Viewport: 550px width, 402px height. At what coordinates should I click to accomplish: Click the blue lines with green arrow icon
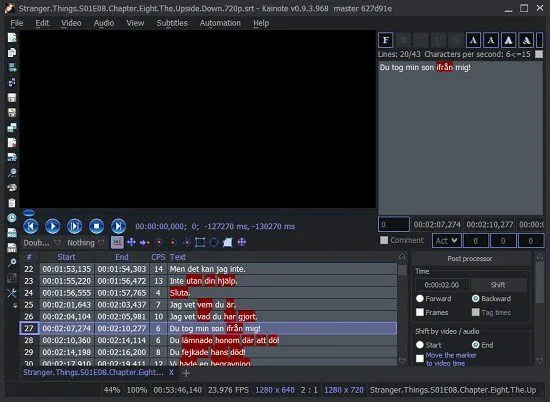12,67
